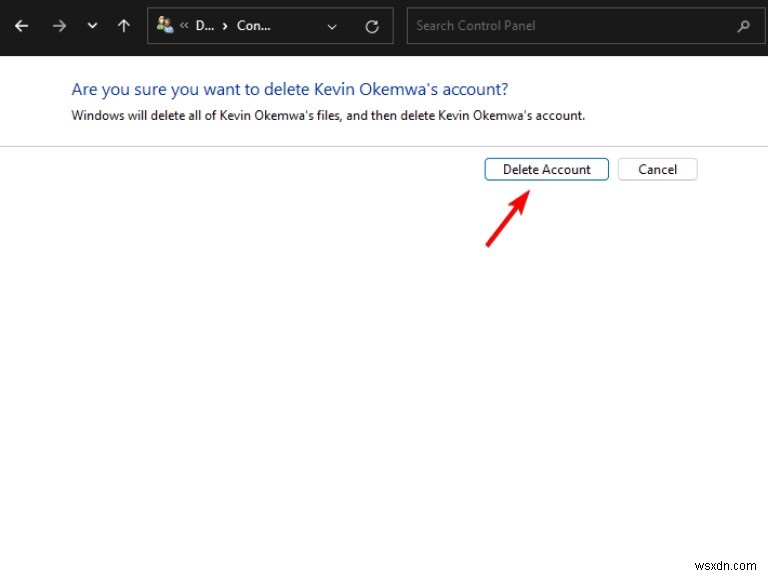Expand the double-chevron breadcrumb overflow
The image size is (768, 576).
point(185,26)
